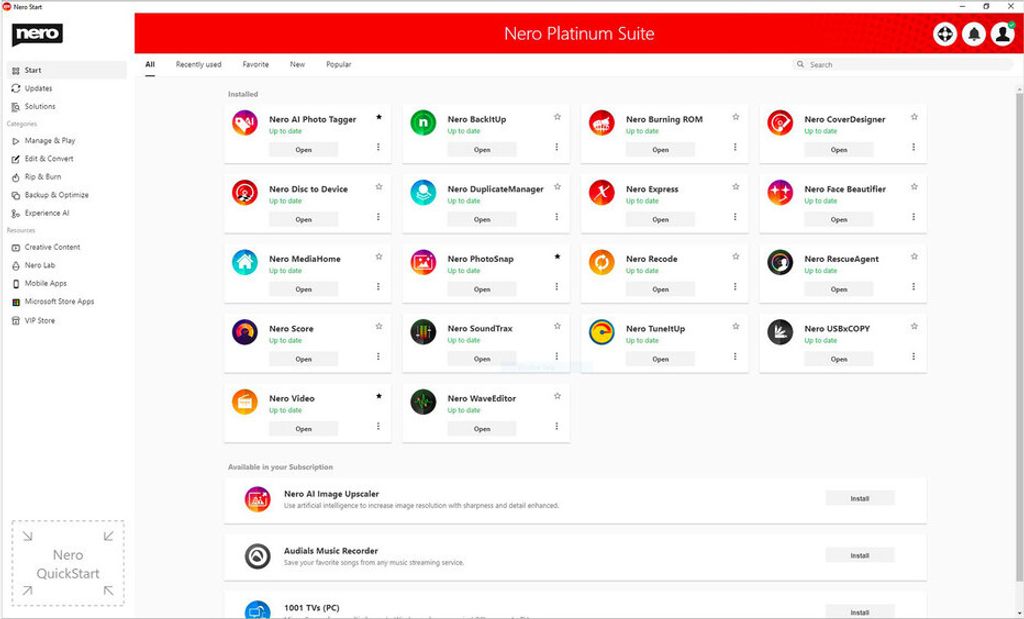1024x619 pixels.
Task: Click the Nero RescueAgent icon
Action: [x=780, y=262]
